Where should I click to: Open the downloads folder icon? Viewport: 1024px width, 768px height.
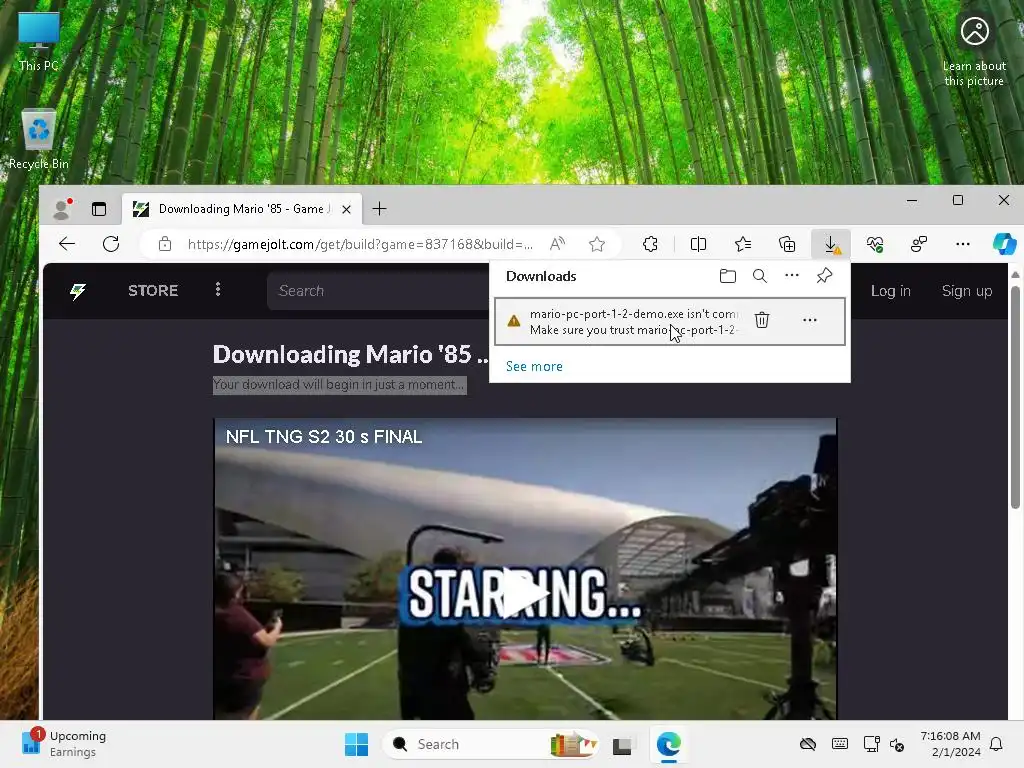pyautogui.click(x=728, y=276)
